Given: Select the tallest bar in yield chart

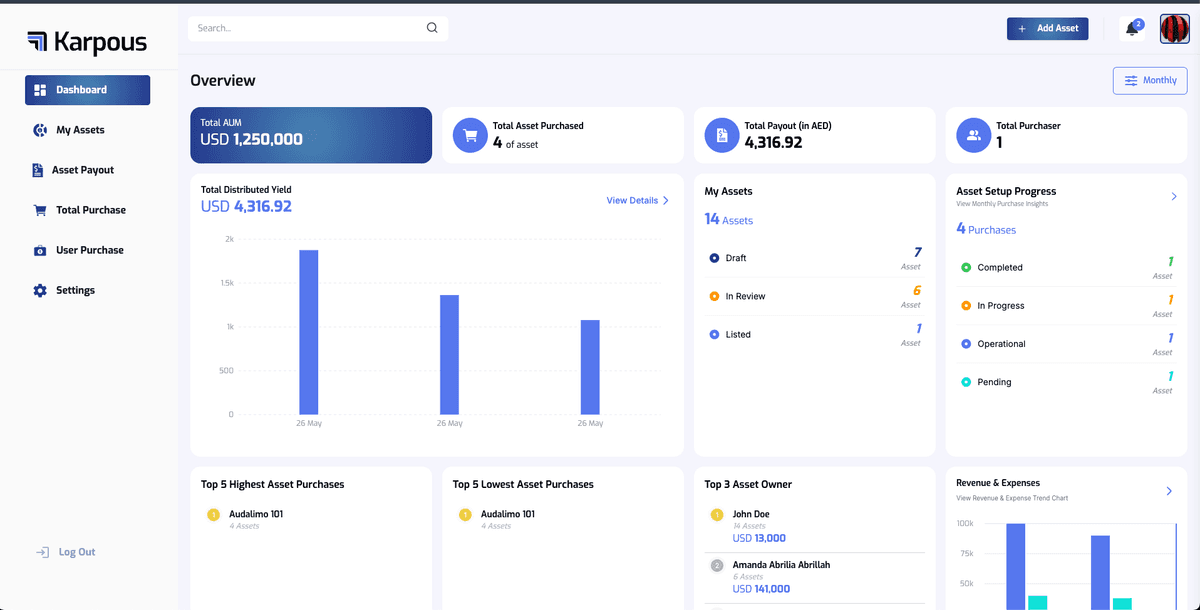Looking at the screenshot, I should (x=309, y=331).
